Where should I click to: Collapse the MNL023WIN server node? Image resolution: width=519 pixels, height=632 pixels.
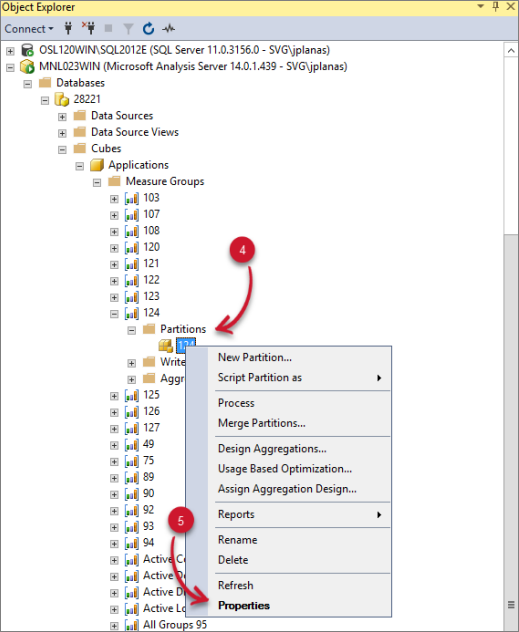click(10, 67)
